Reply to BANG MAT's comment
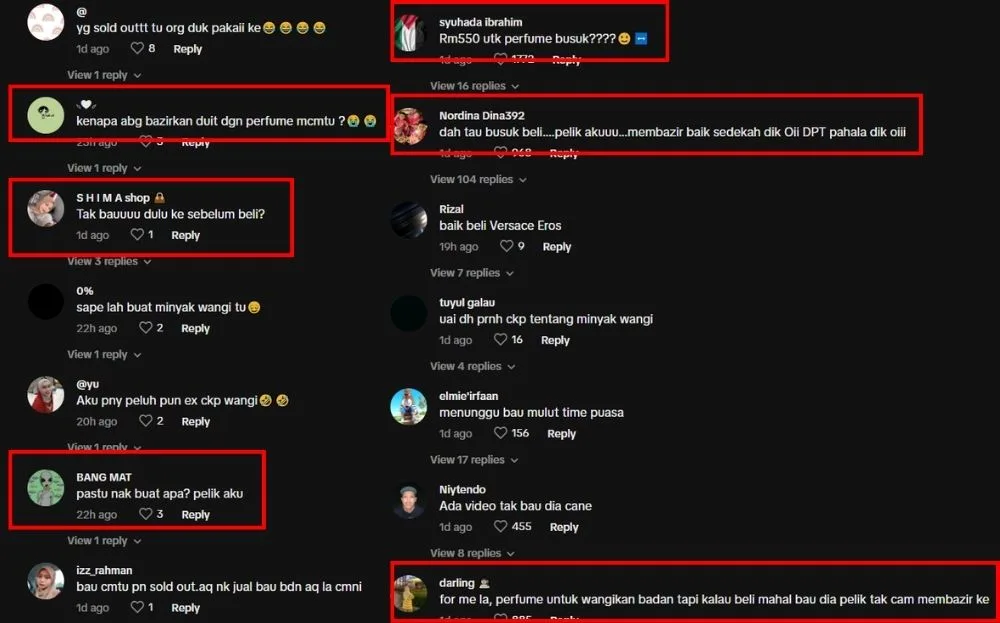This screenshot has height=623, width=1000. pyautogui.click(x=195, y=515)
